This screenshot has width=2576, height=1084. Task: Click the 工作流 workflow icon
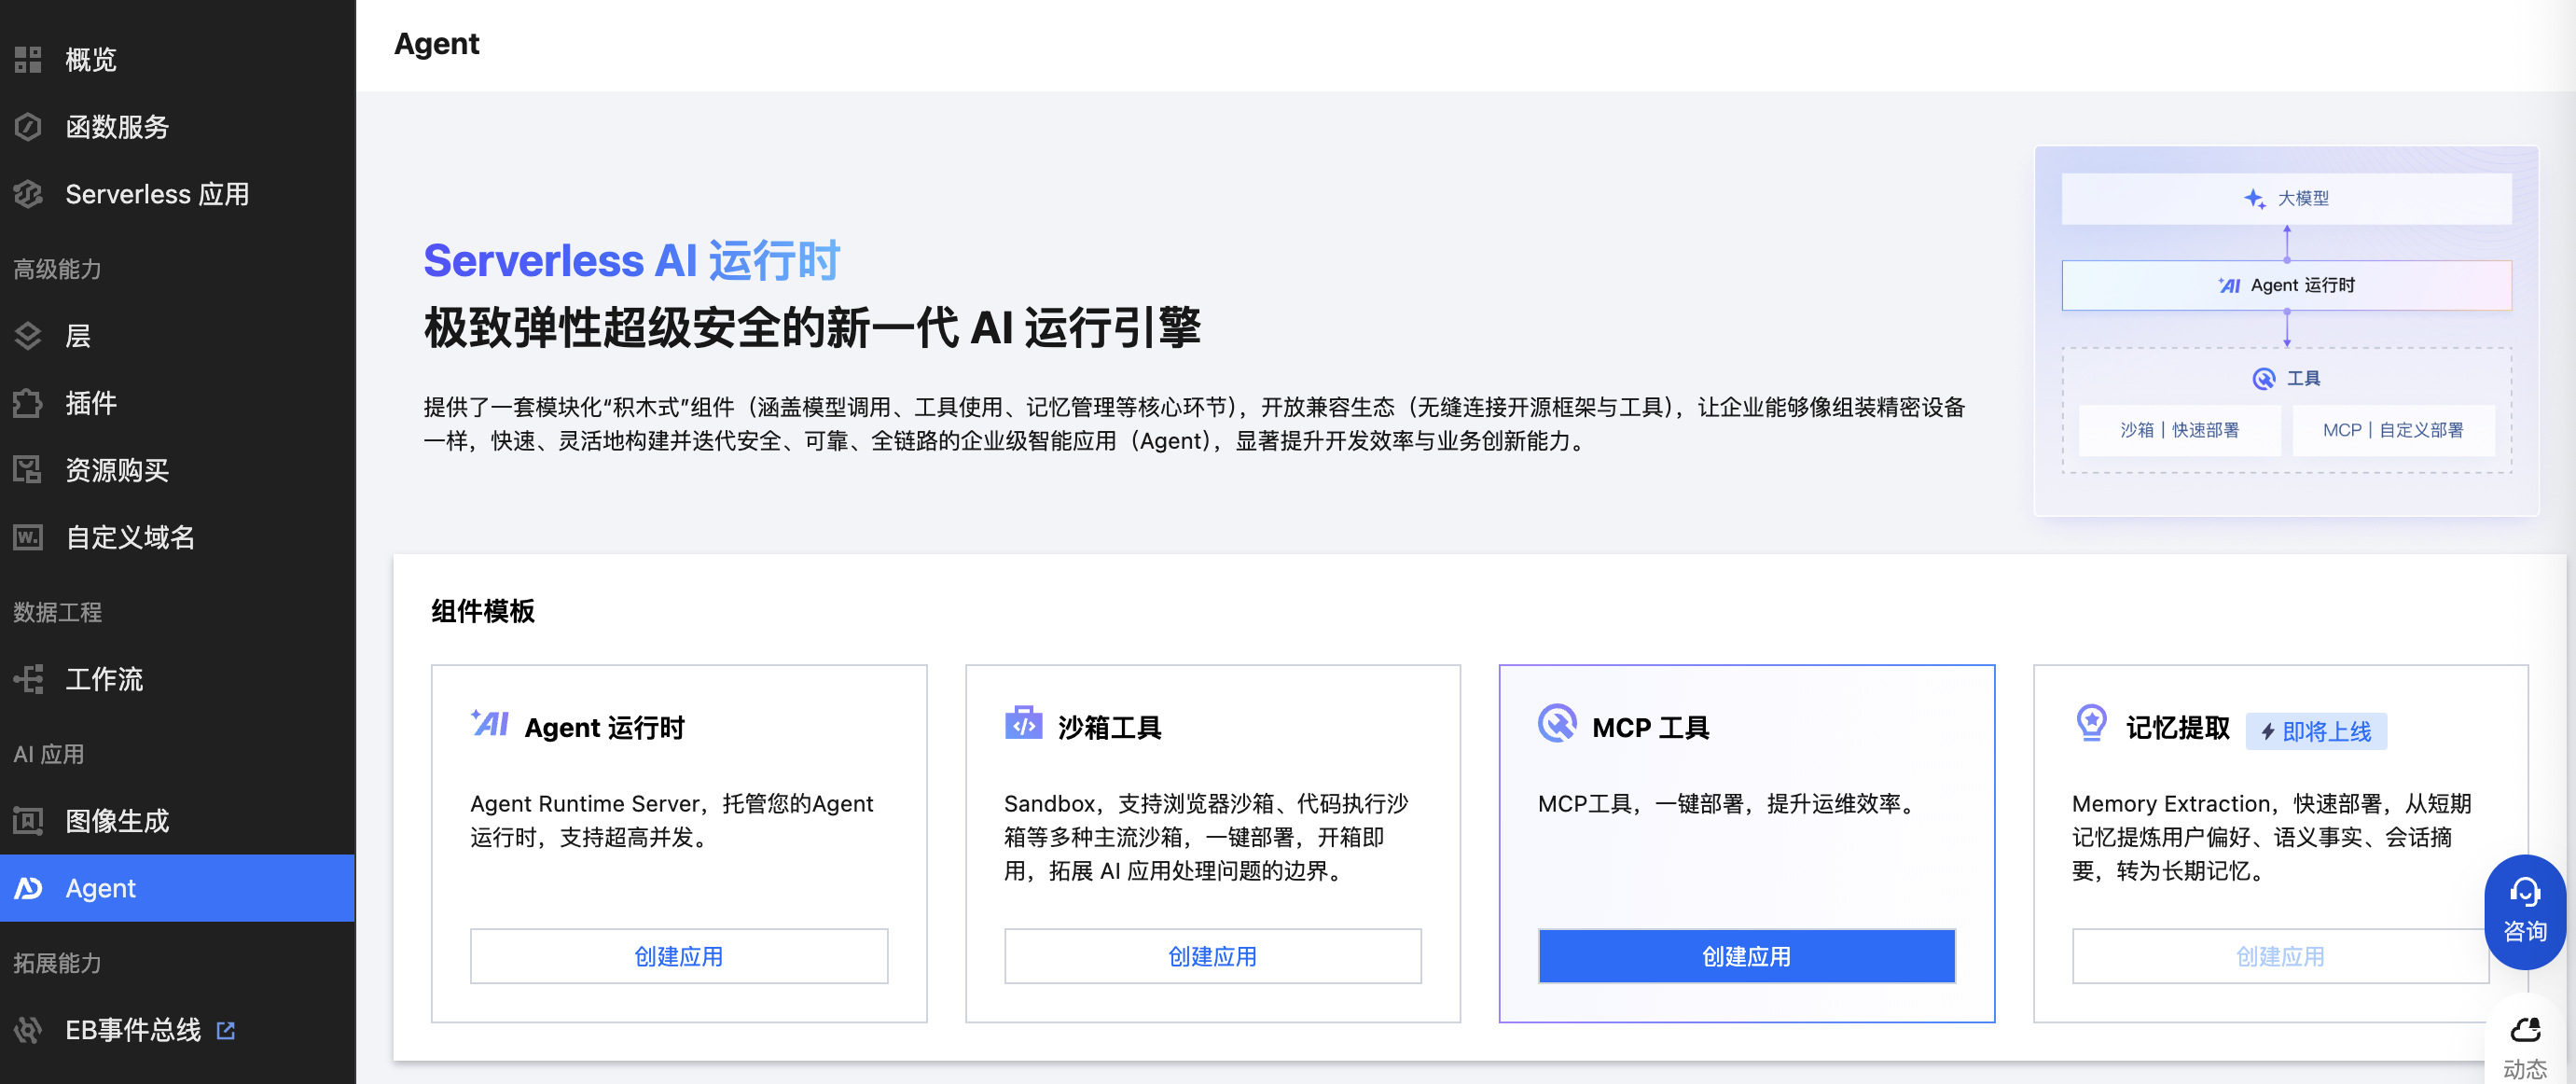pyautogui.click(x=28, y=679)
